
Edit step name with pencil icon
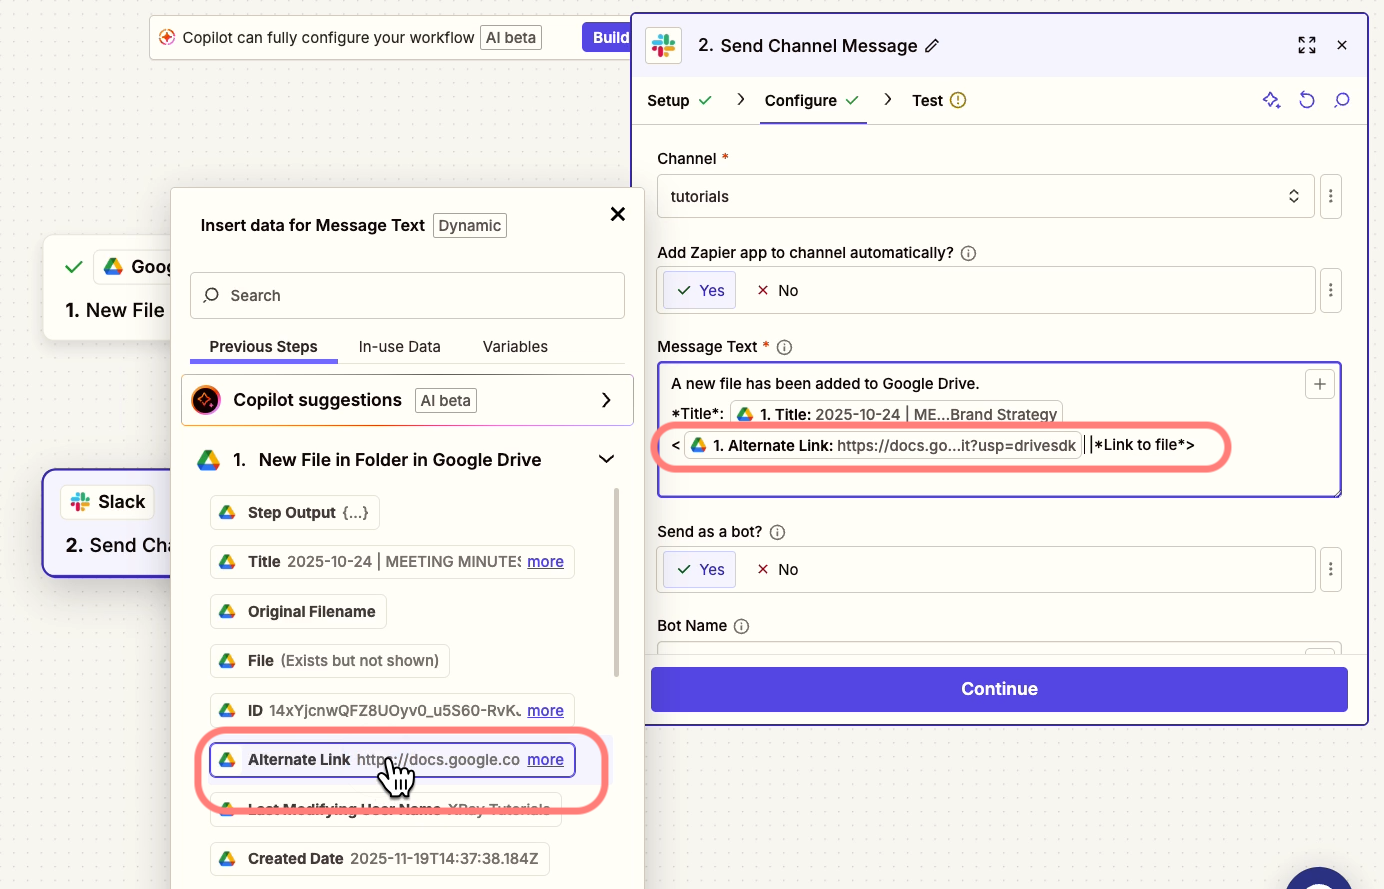(x=932, y=46)
